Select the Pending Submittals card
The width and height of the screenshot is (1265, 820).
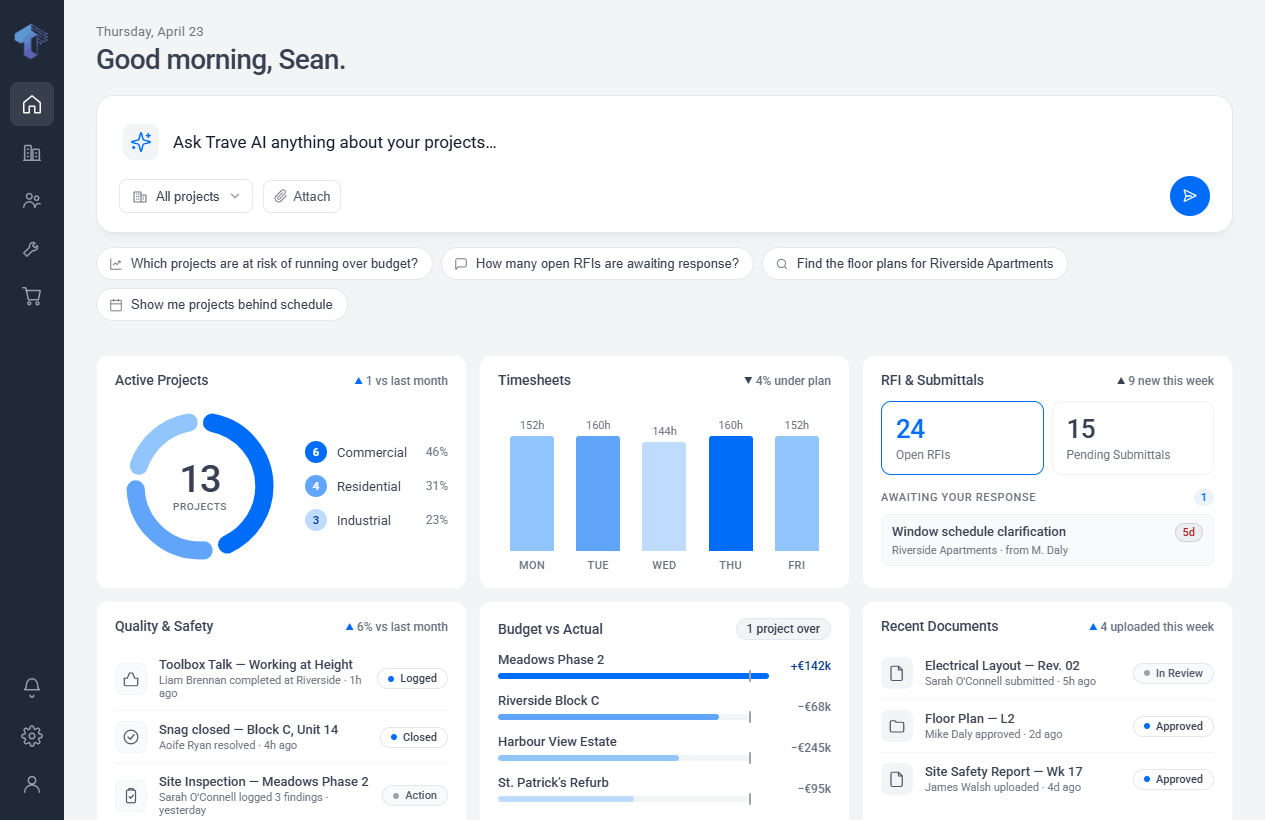click(1133, 438)
